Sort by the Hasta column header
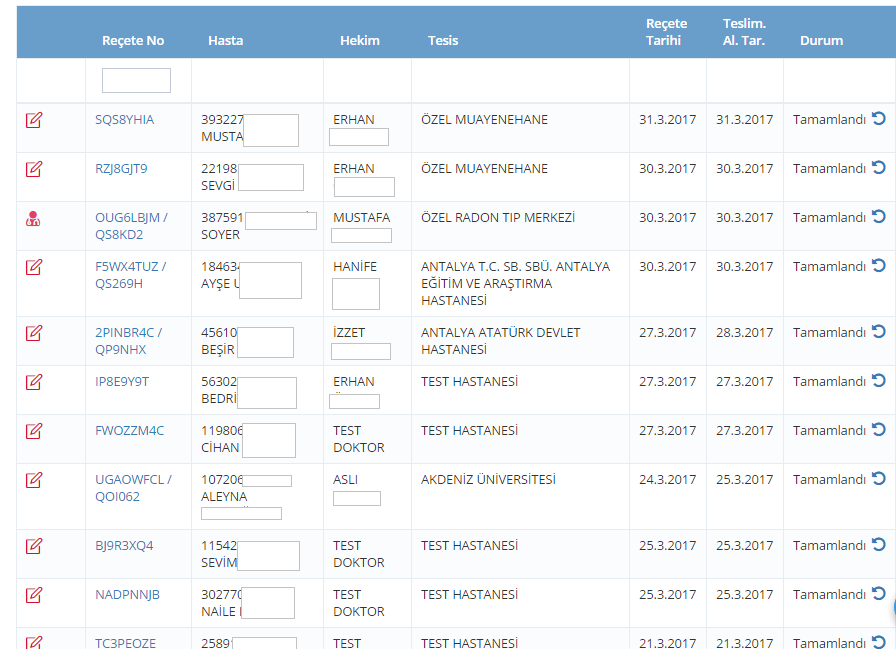Image resolution: width=896 pixels, height=649 pixels. [225, 41]
